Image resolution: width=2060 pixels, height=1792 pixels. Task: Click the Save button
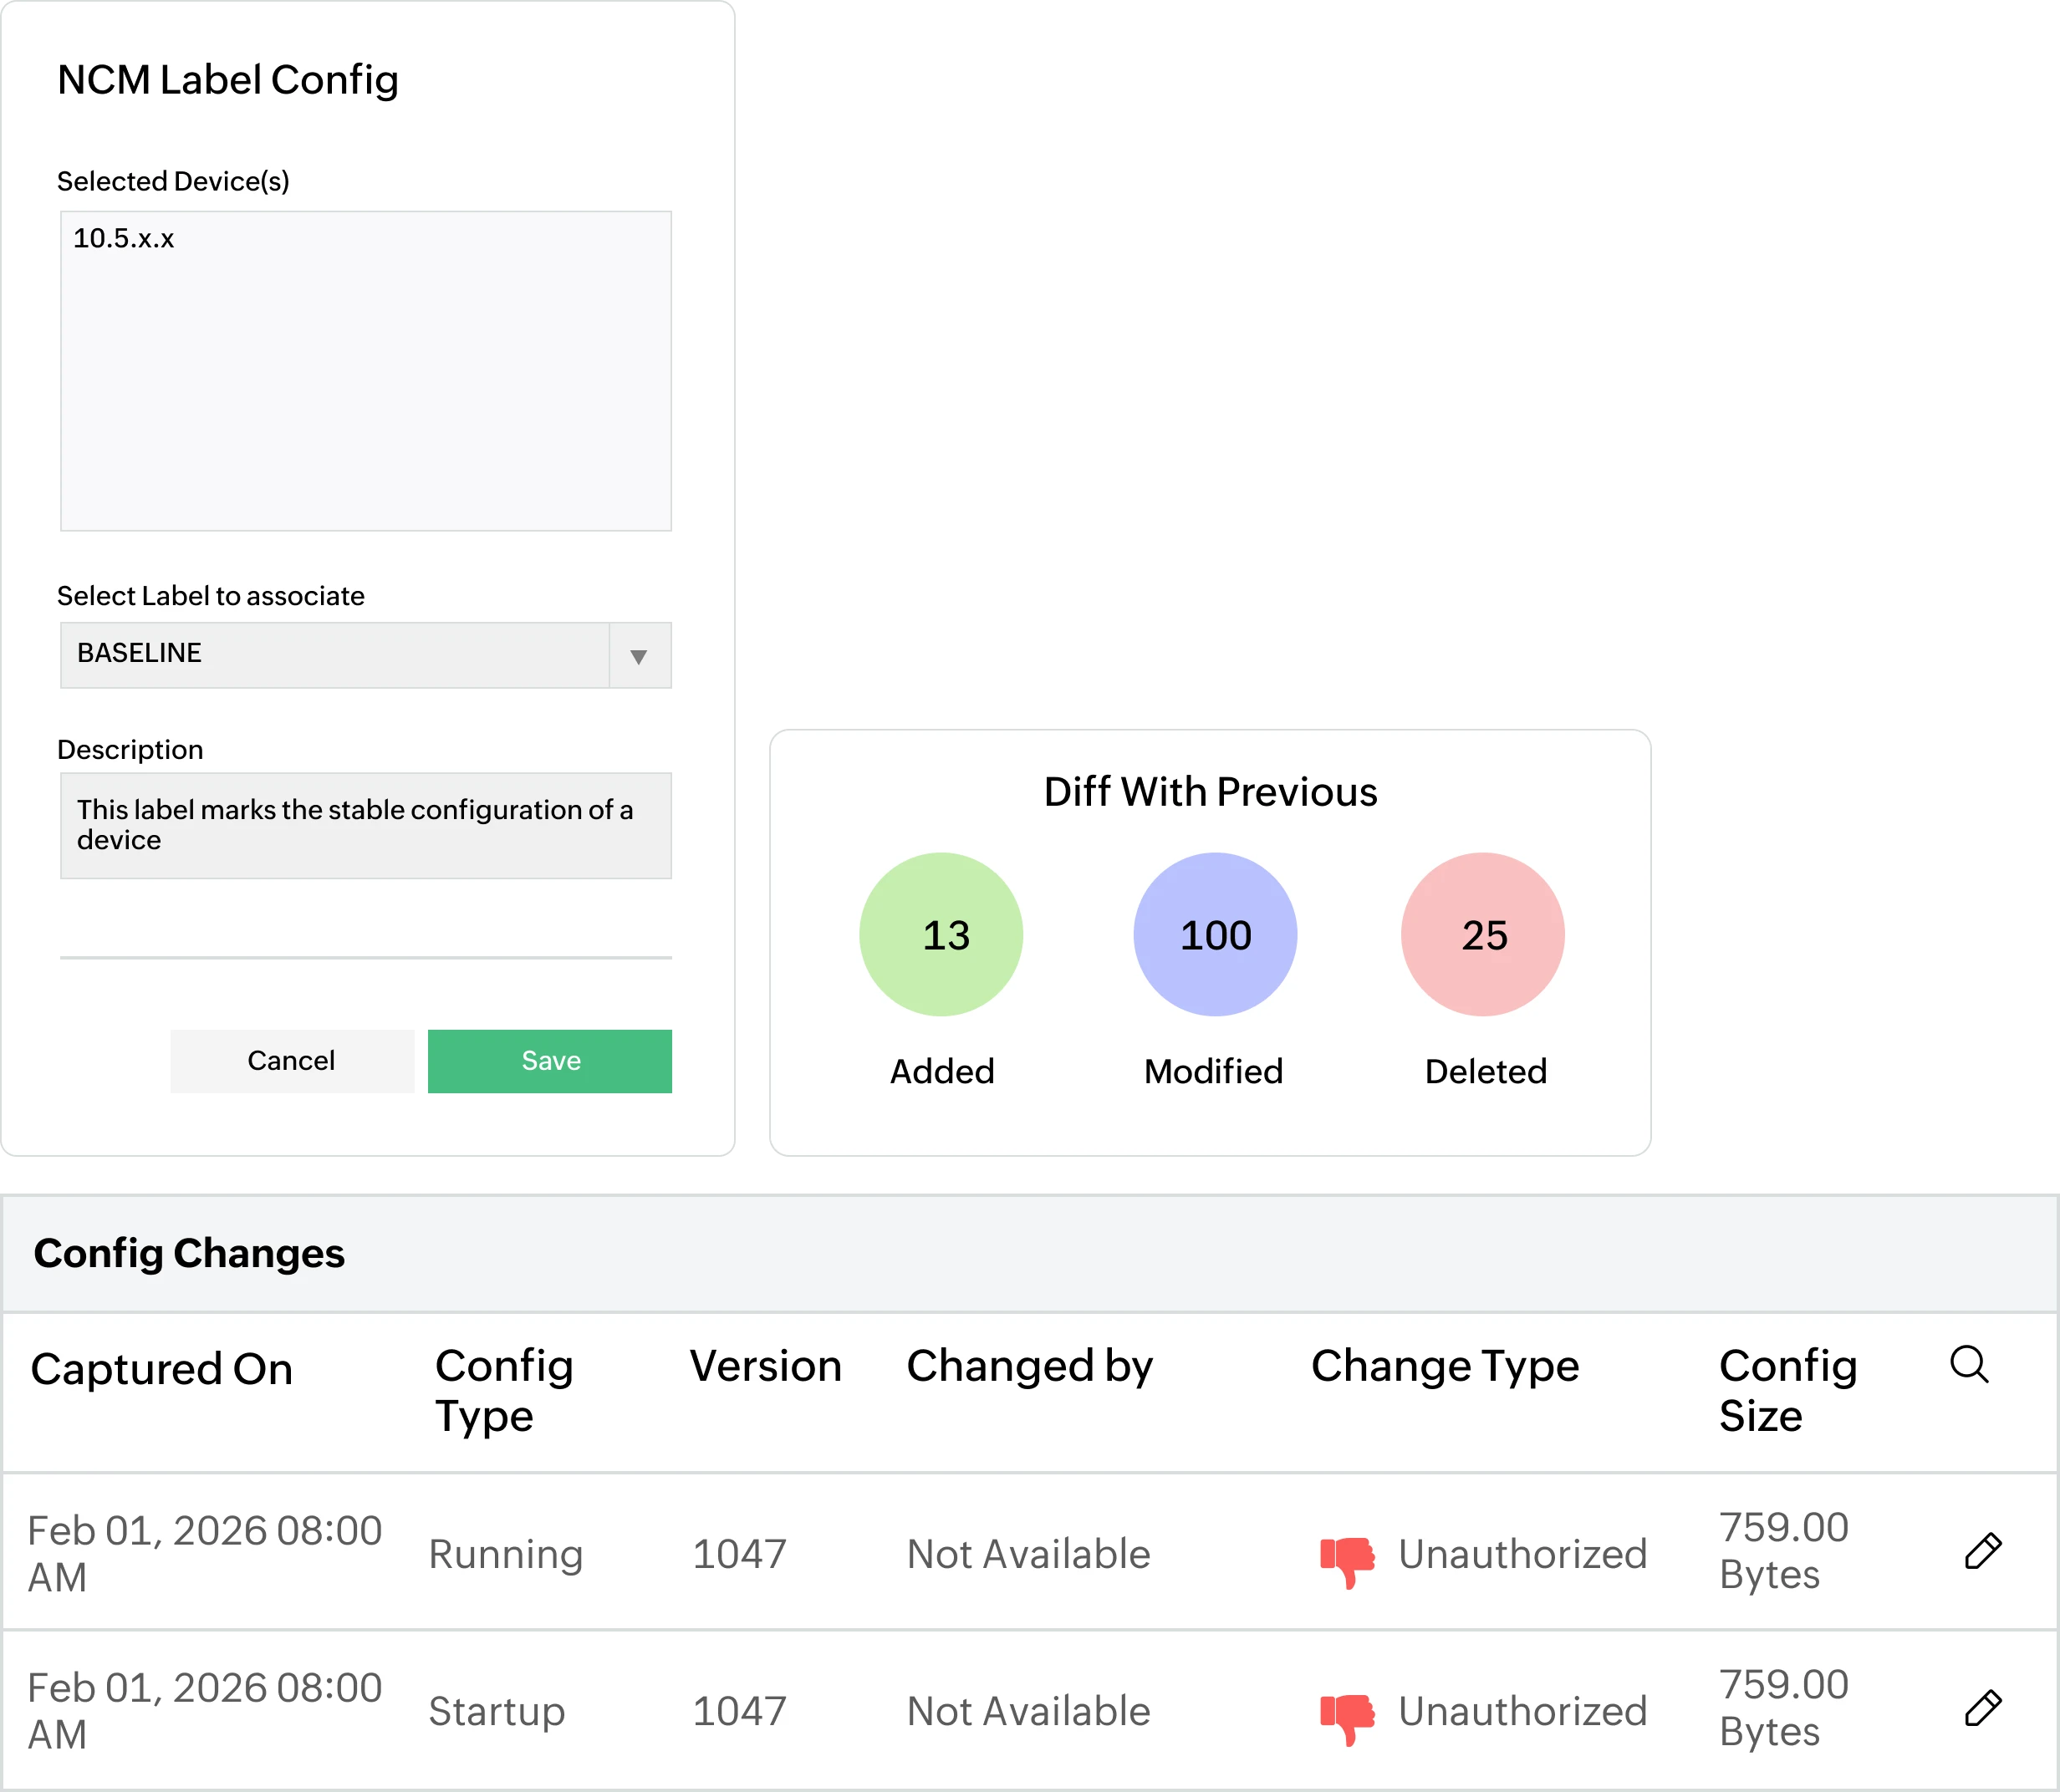549,1060
